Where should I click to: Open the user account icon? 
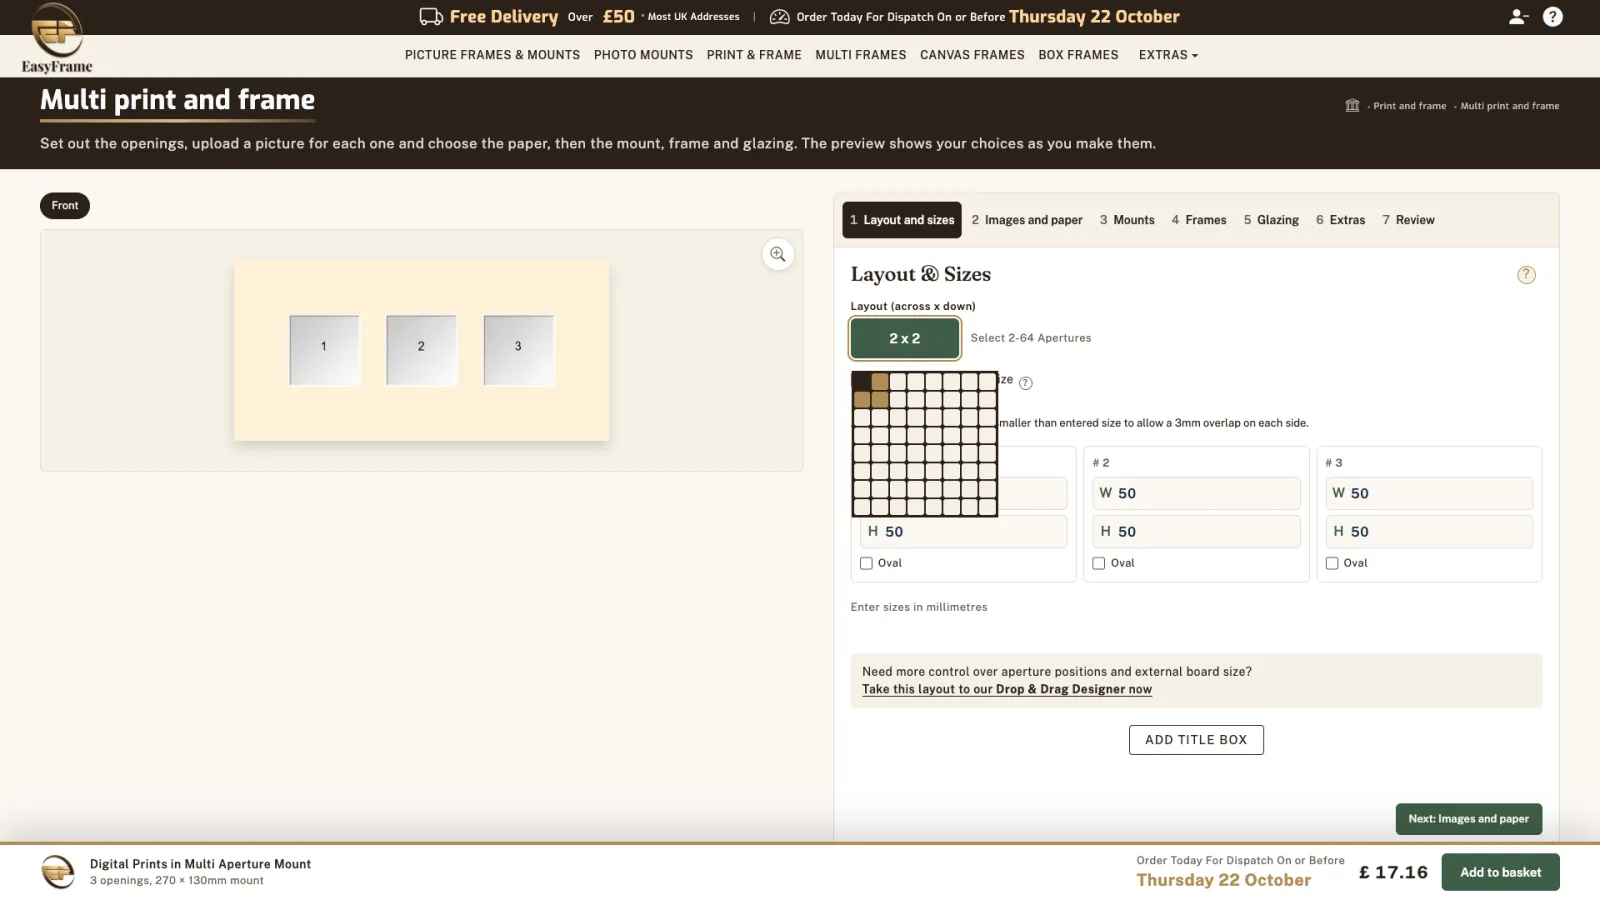pos(1518,17)
